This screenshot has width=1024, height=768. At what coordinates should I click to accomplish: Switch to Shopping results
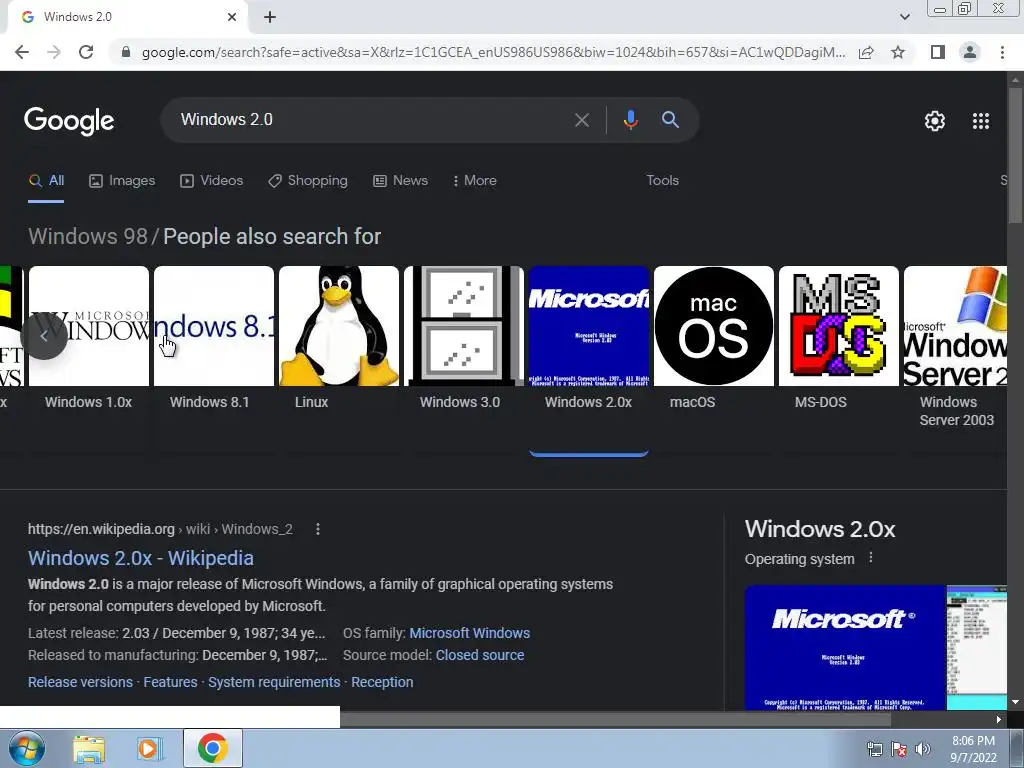click(308, 181)
